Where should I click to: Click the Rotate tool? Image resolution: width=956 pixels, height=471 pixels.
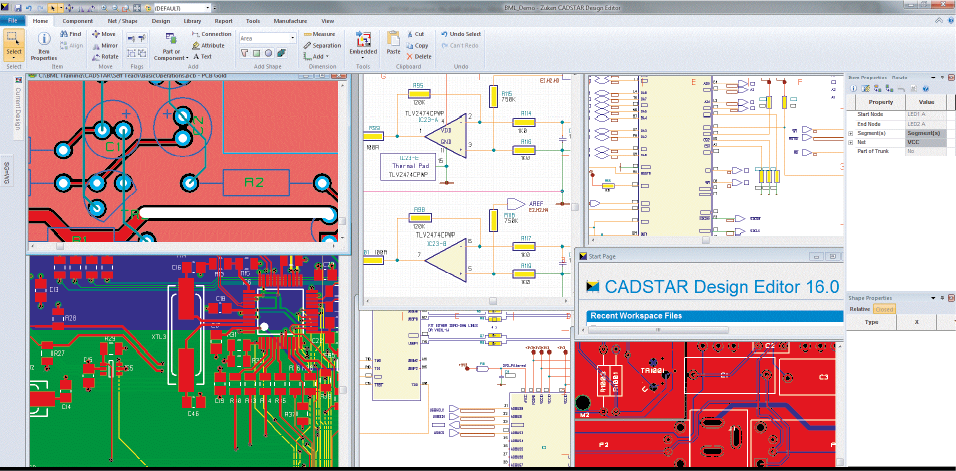(x=103, y=56)
